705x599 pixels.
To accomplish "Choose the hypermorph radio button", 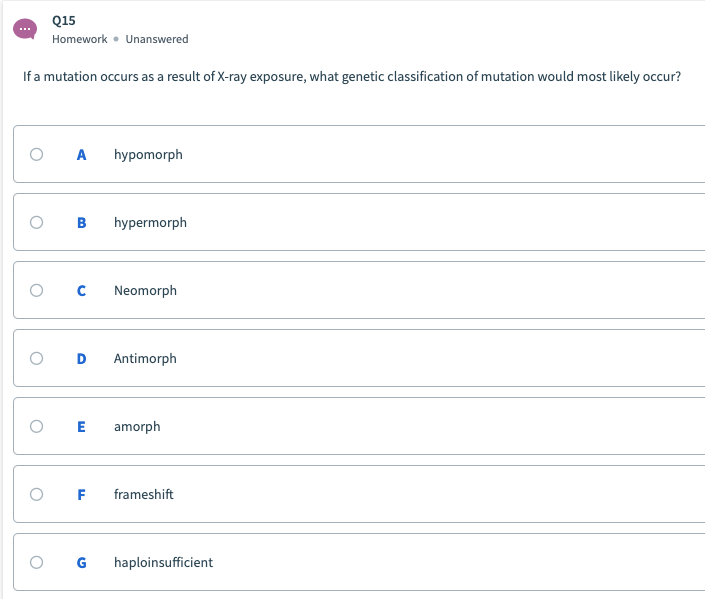I will click(37, 223).
